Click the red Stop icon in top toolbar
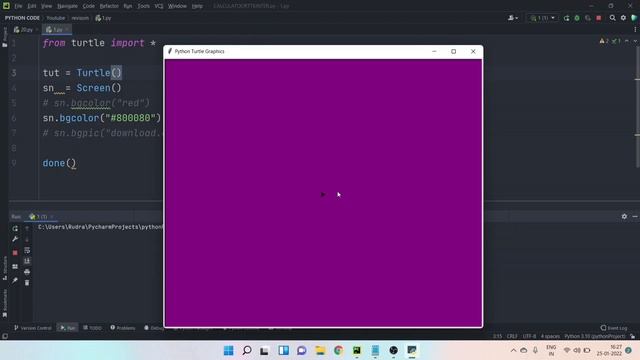This screenshot has height=360, width=640. pyautogui.click(x=599, y=18)
